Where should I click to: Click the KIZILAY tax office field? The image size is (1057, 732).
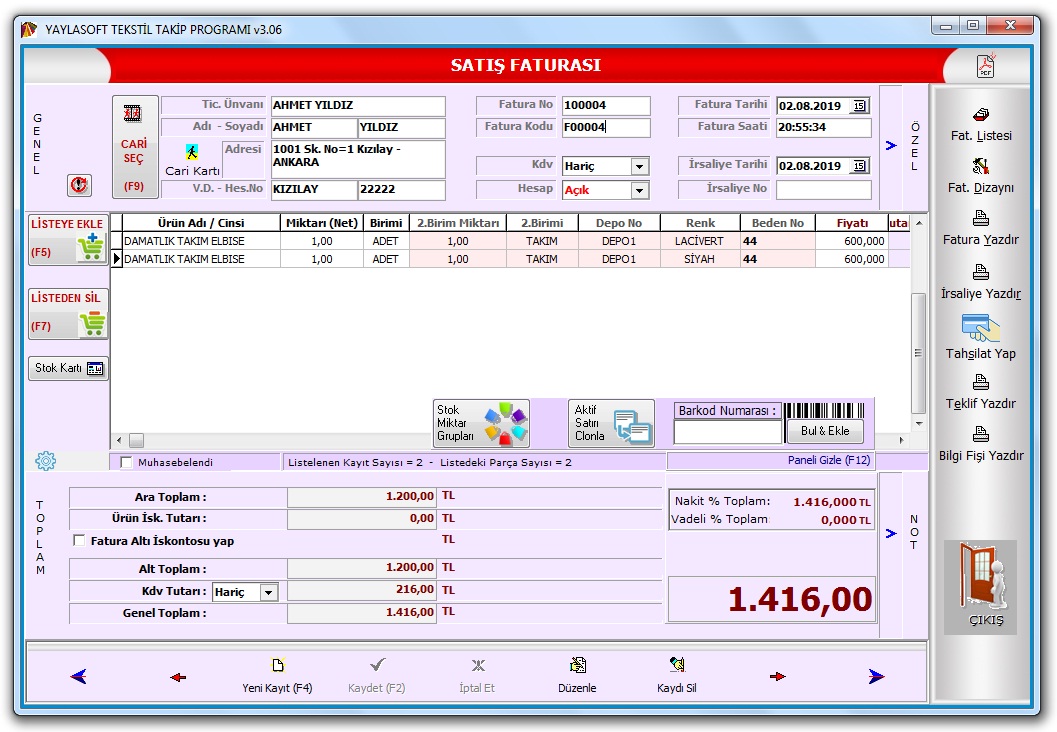click(313, 189)
